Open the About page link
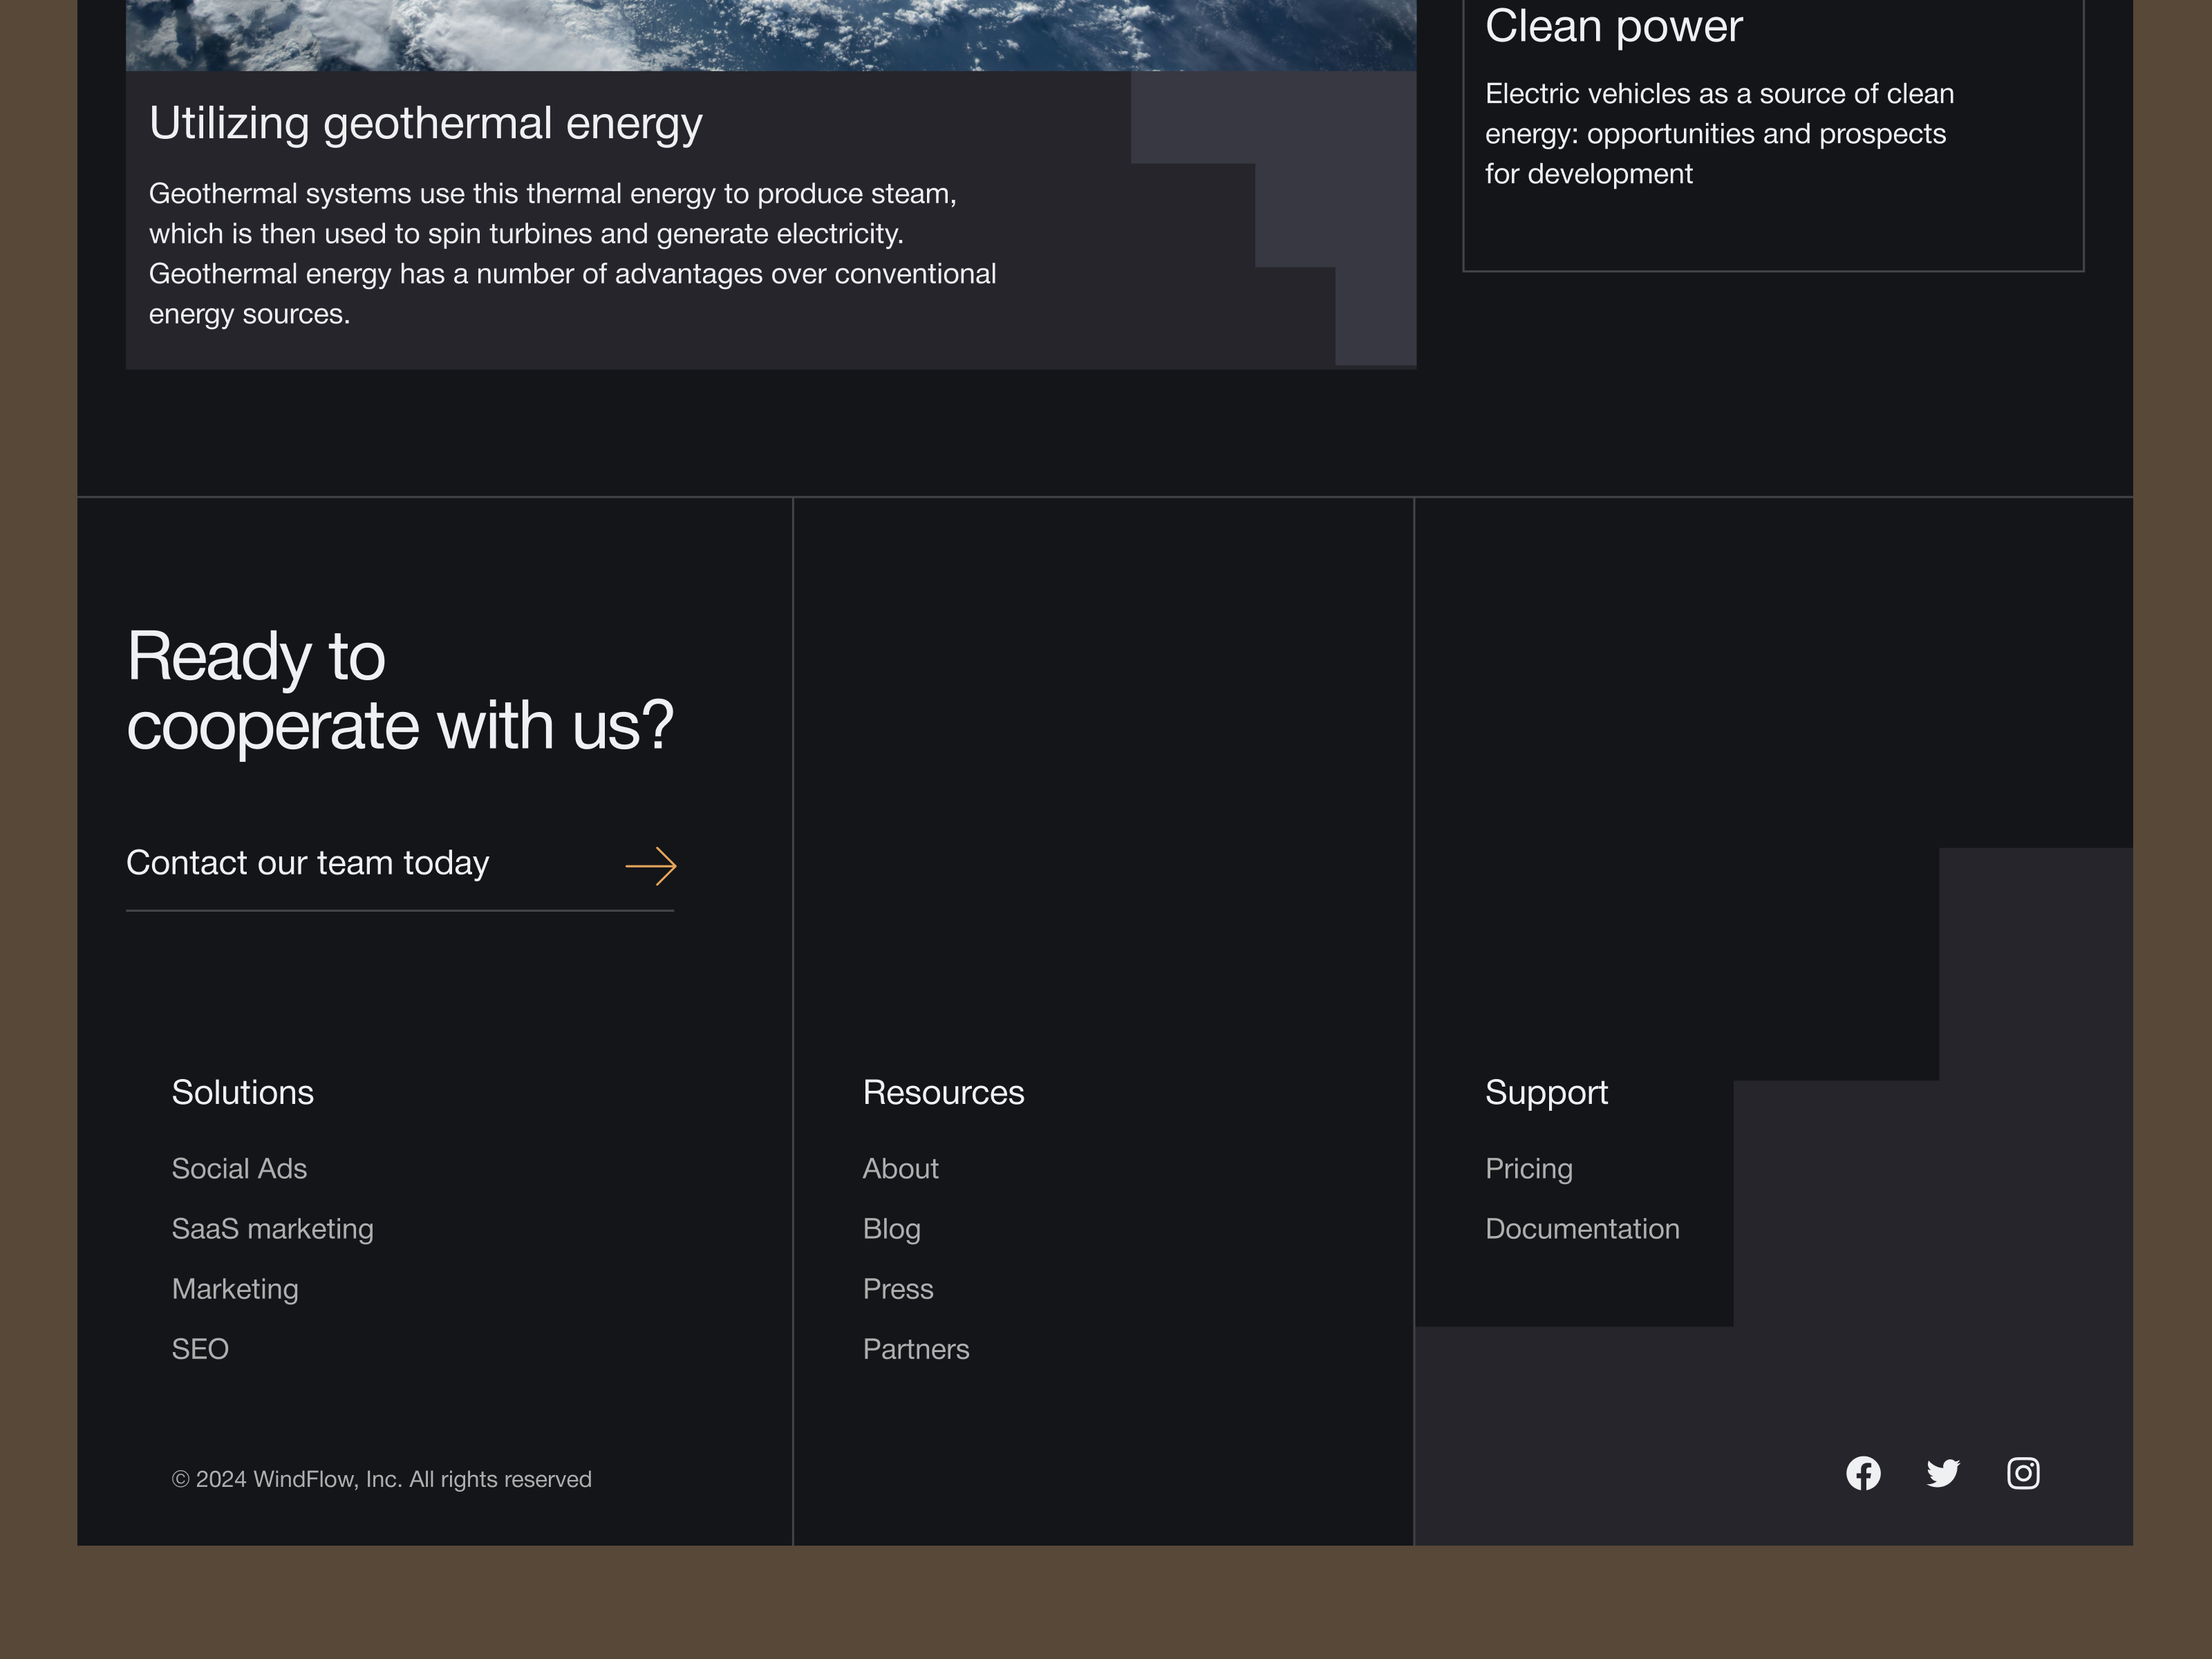Screen dimensions: 2212x1659 tap(900, 1169)
